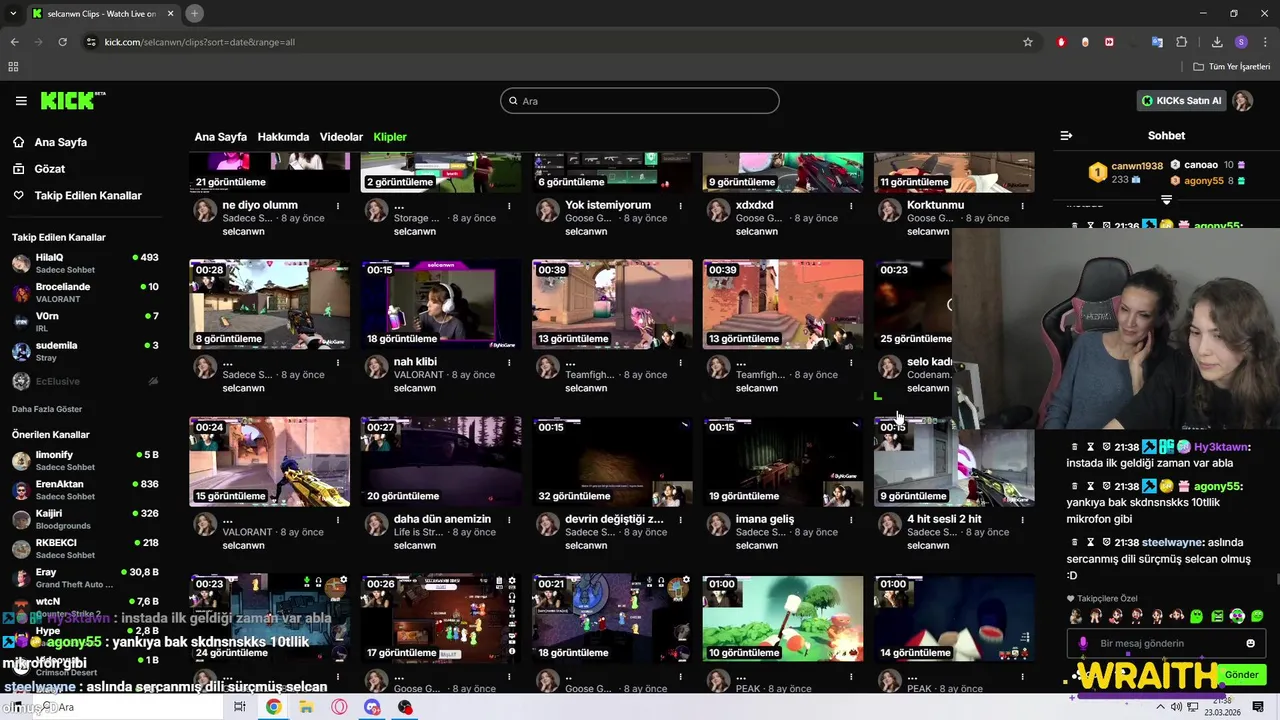Reload the page in Chrome
The width and height of the screenshot is (1280, 720).
click(x=62, y=42)
